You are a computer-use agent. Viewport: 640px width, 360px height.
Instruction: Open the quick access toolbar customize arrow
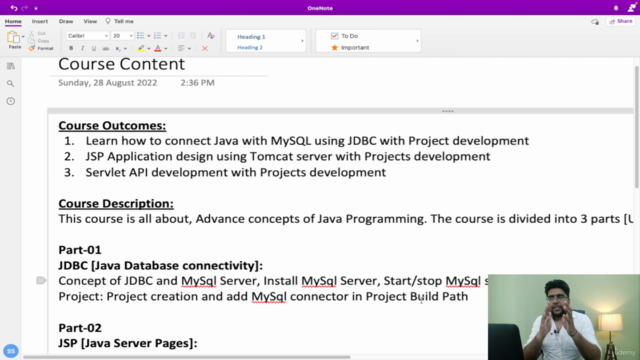[x=36, y=8]
